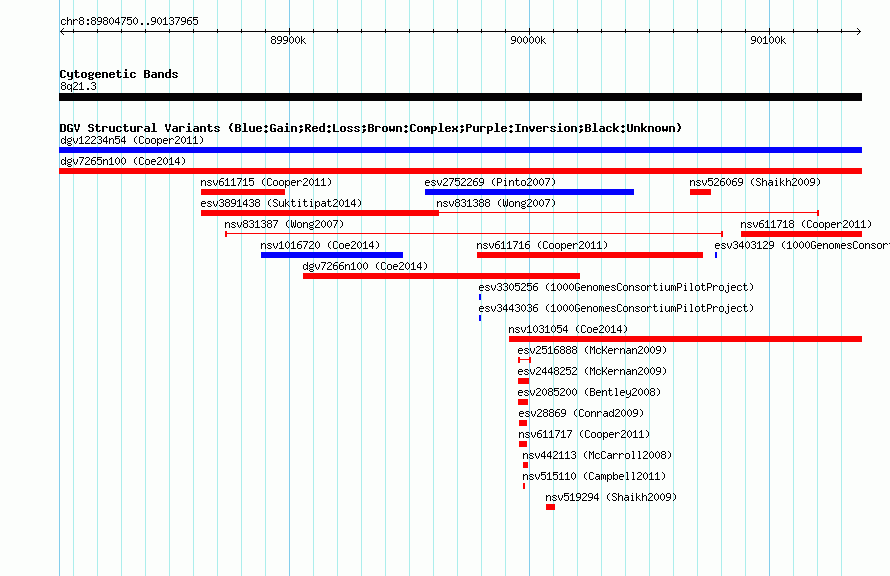The width and height of the screenshot is (890, 576).
Task: Click nsv831388 (Wong2007) label
Action: coord(496,203)
